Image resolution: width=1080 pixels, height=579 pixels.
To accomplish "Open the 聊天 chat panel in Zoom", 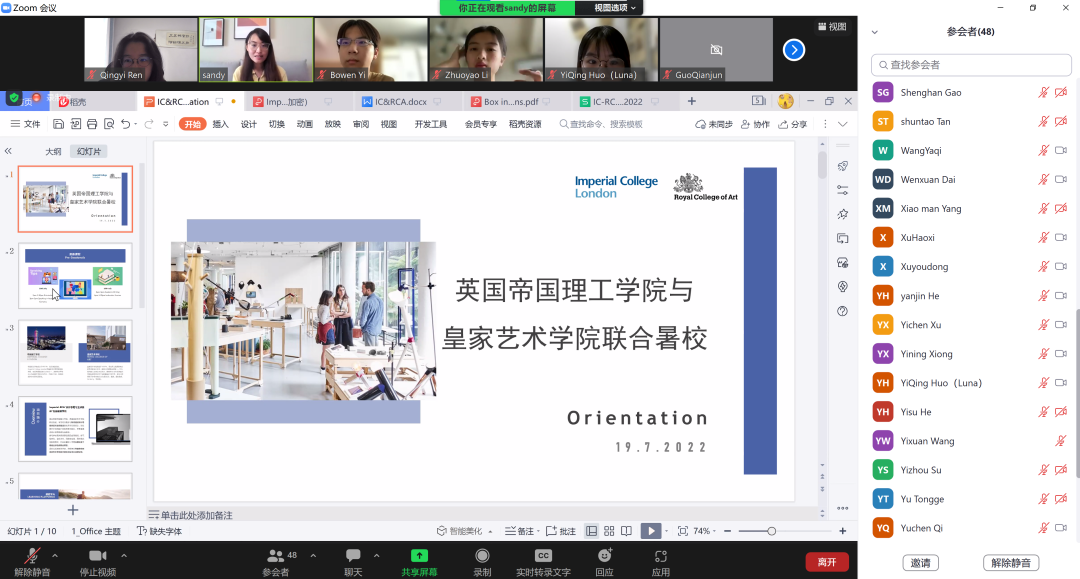I will pyautogui.click(x=354, y=558).
